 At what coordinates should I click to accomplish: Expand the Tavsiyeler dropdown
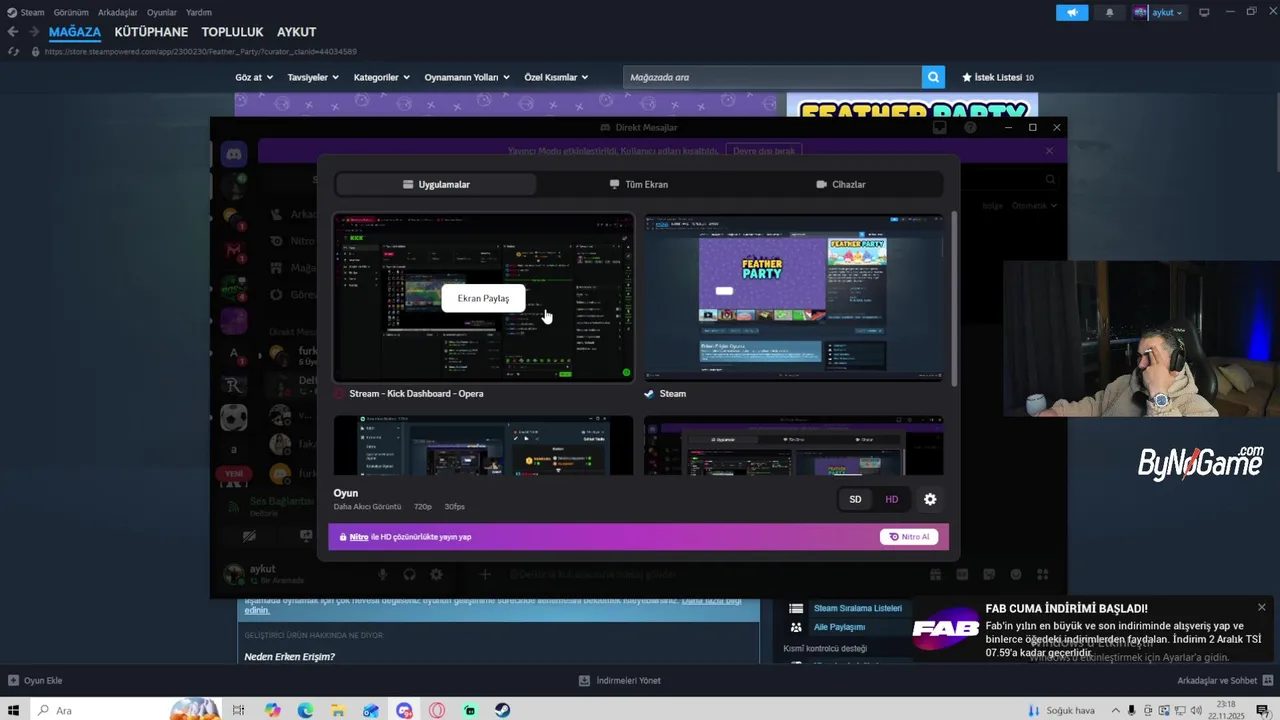(313, 77)
